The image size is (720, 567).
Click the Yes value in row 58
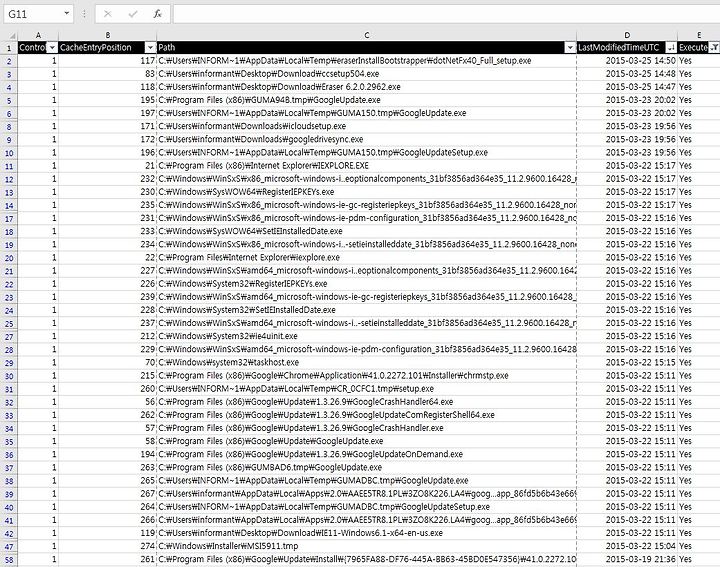[685, 559]
